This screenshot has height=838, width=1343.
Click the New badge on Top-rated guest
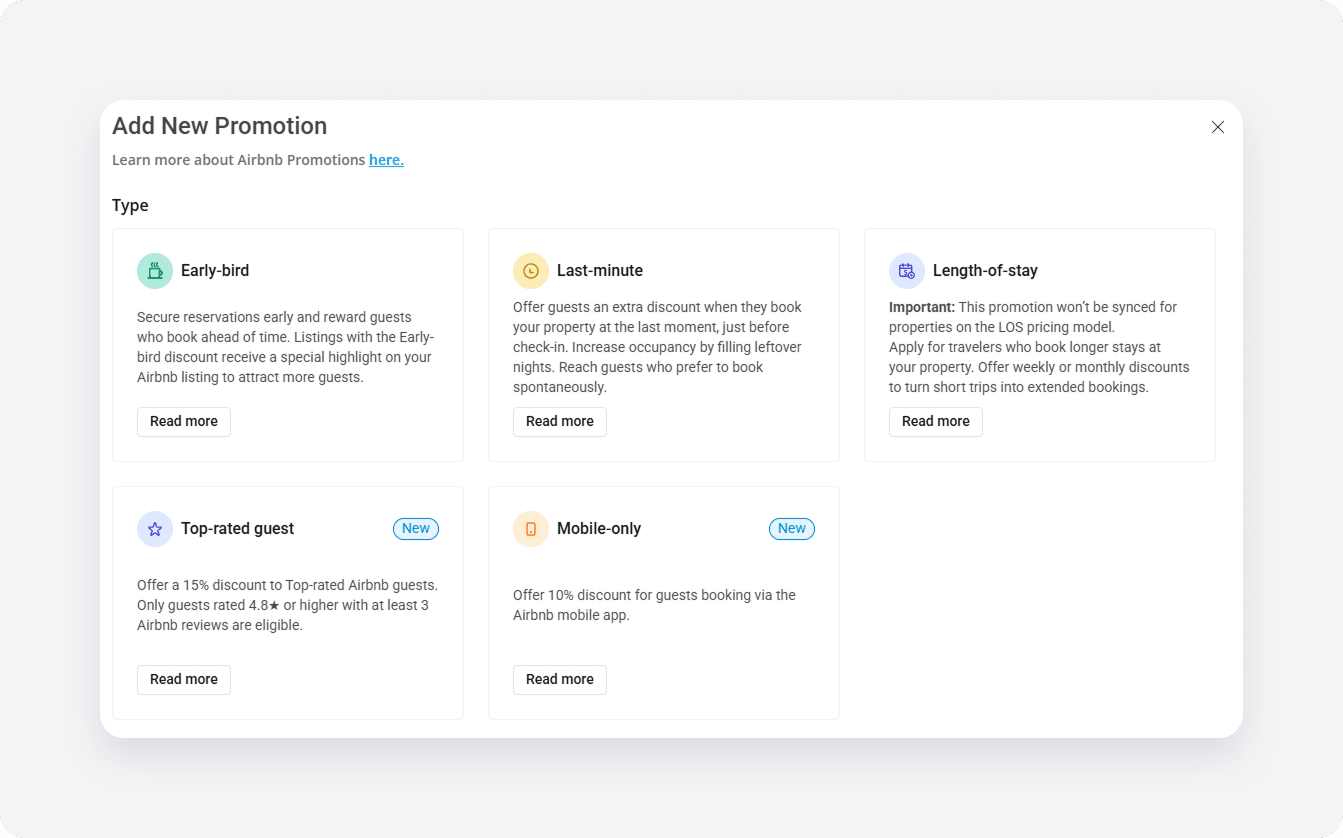pyautogui.click(x=416, y=529)
